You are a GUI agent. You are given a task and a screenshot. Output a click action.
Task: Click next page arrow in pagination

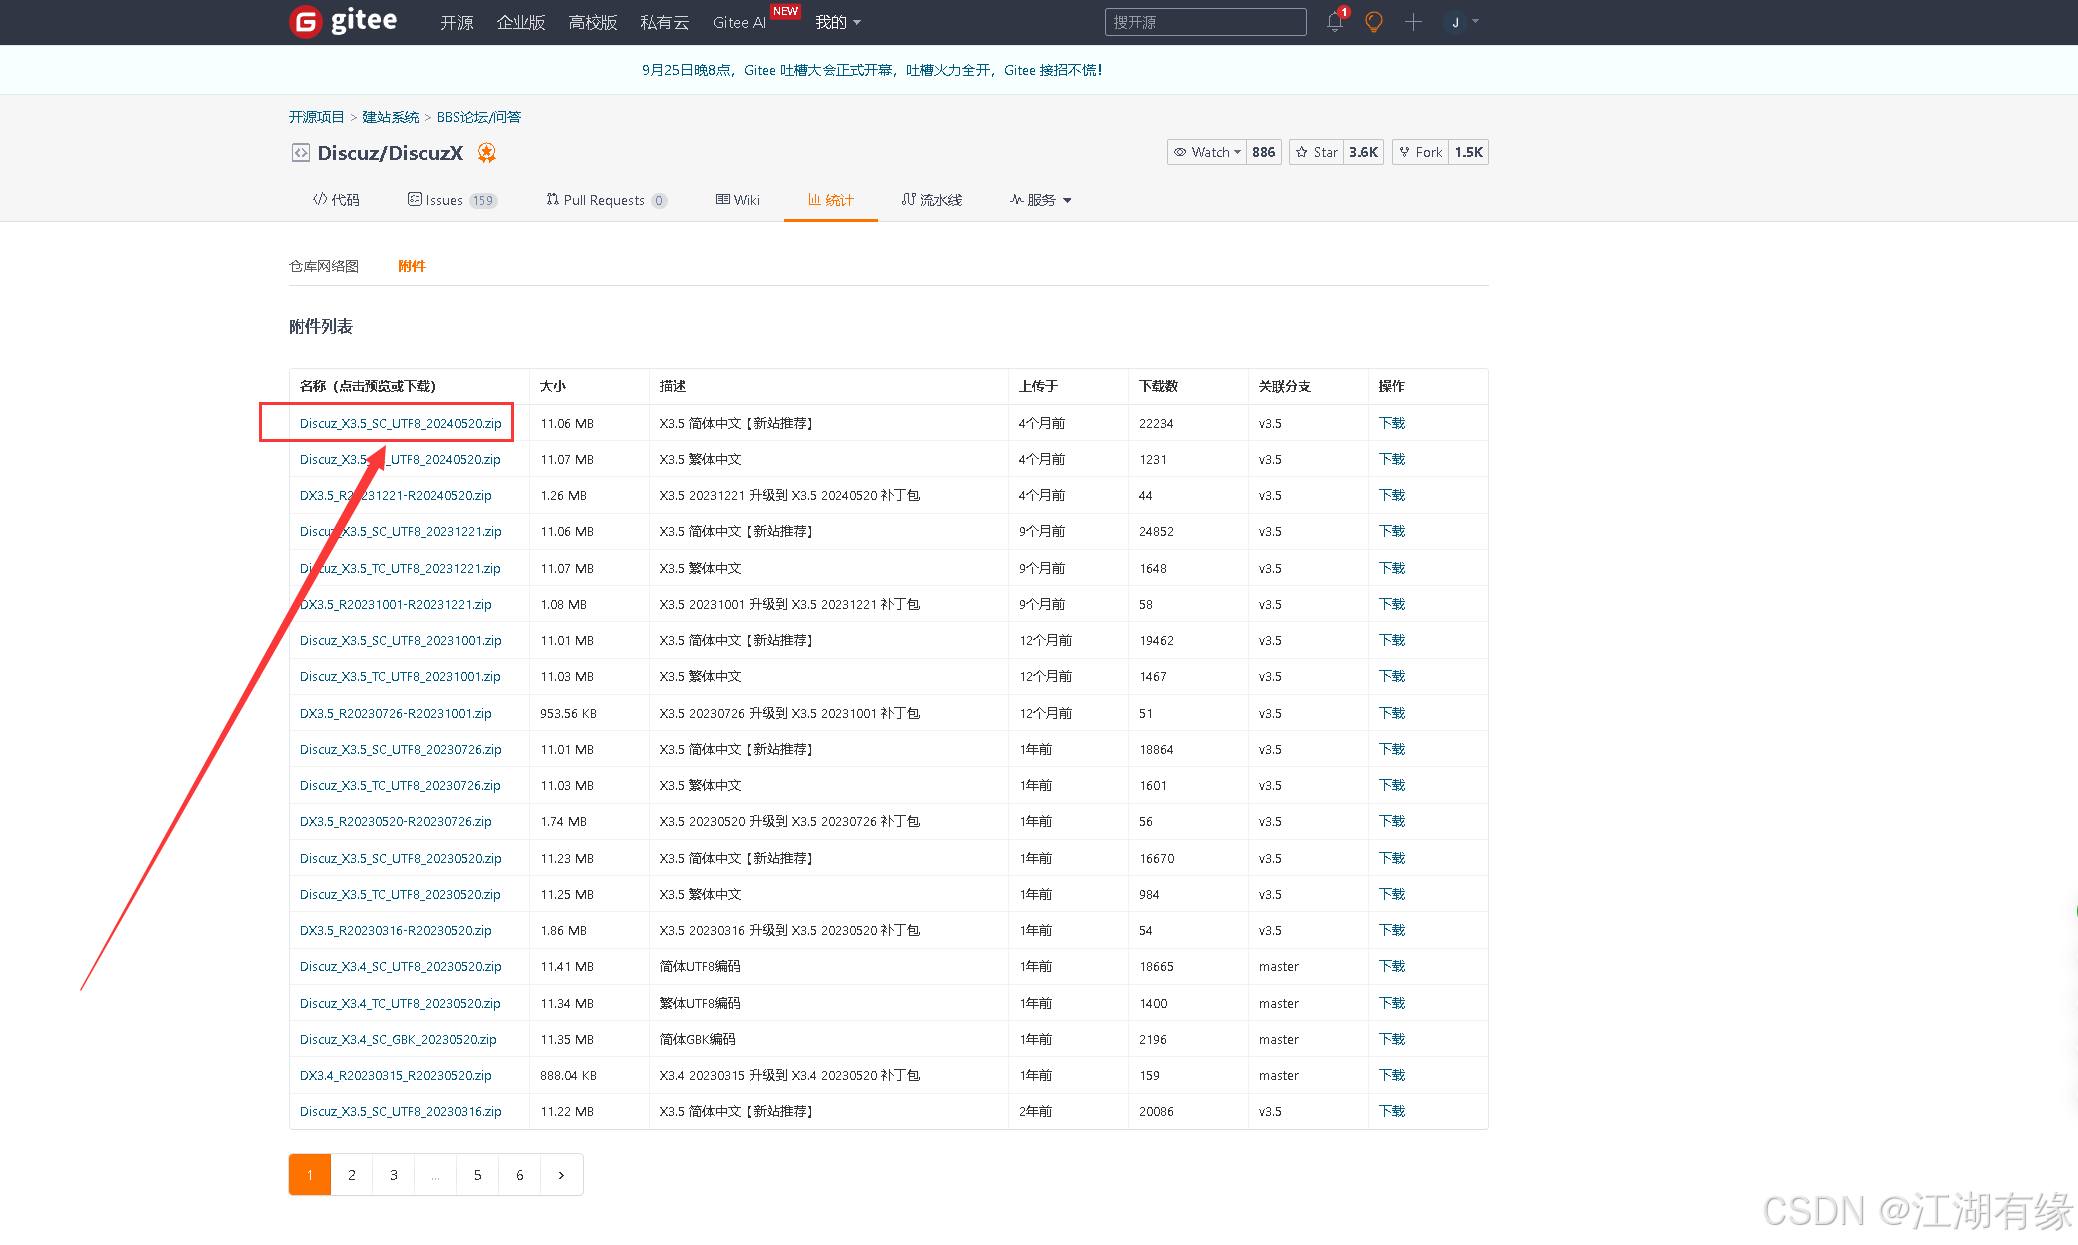point(561,1175)
